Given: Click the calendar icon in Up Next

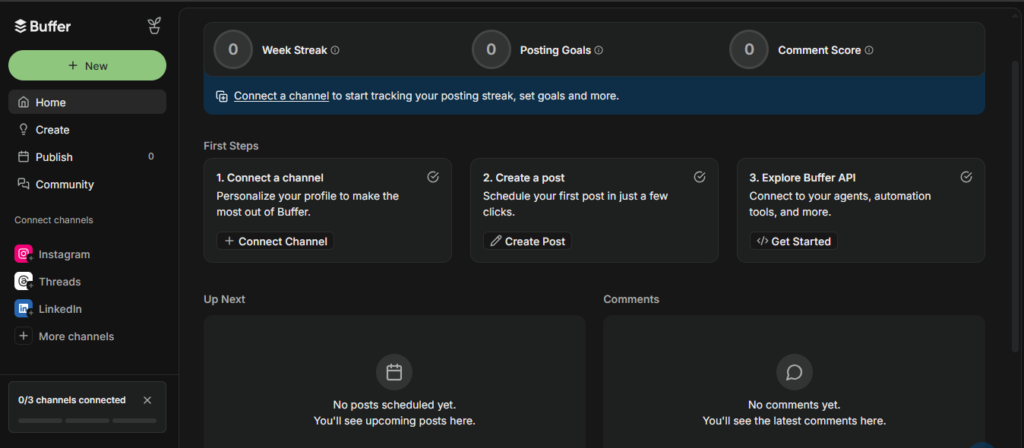Looking at the screenshot, I should 394,372.
